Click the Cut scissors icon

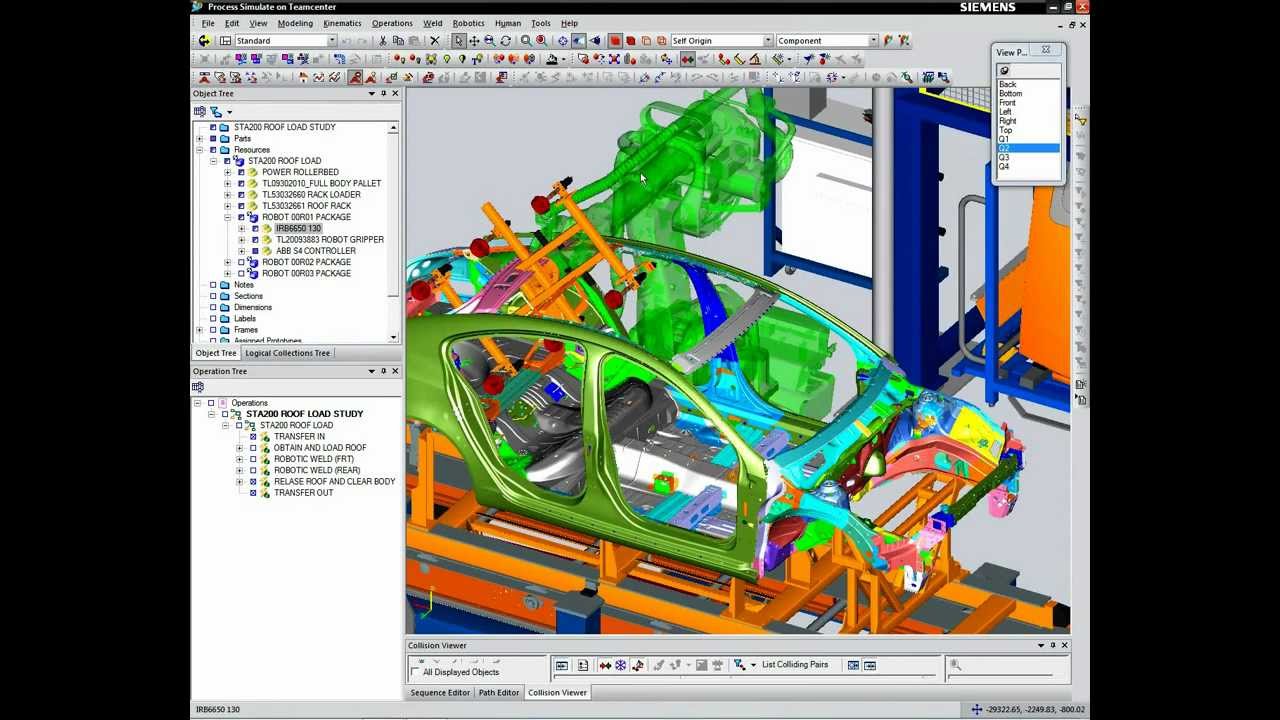(x=383, y=41)
